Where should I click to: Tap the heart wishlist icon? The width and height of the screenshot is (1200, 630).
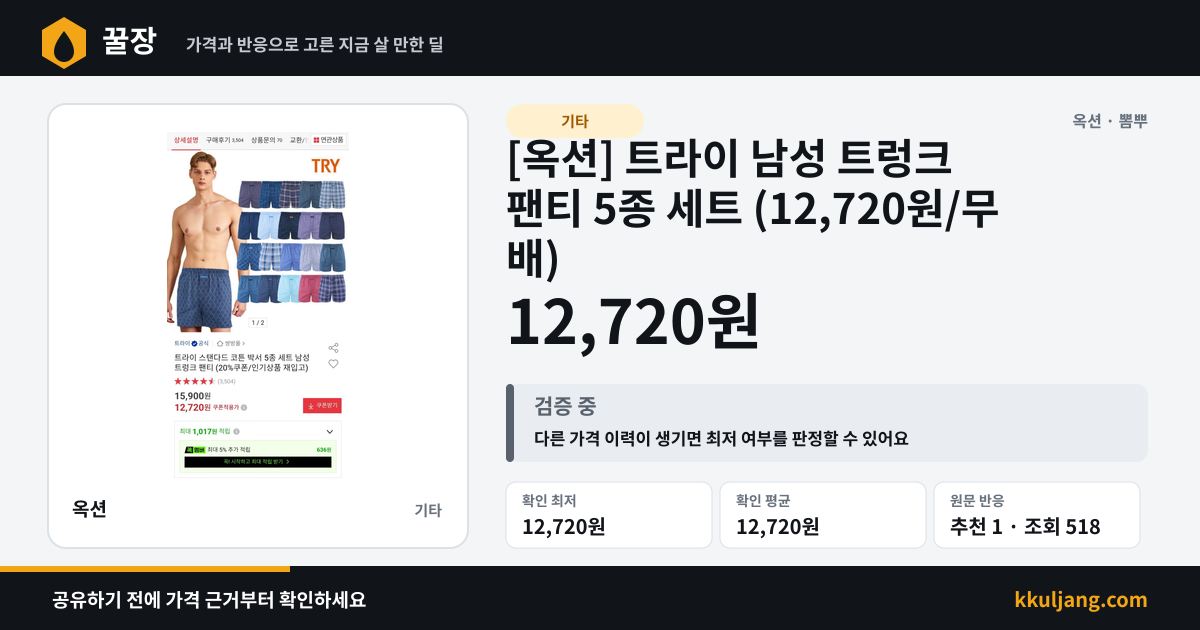click(x=333, y=364)
